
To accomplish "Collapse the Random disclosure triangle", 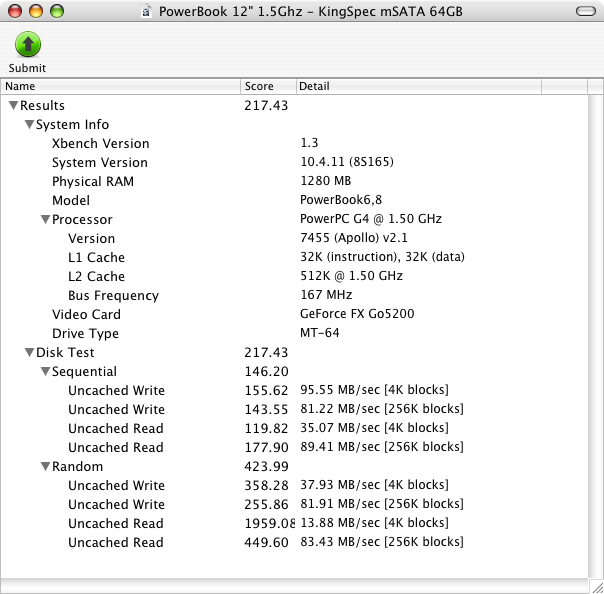I will pos(45,466).
